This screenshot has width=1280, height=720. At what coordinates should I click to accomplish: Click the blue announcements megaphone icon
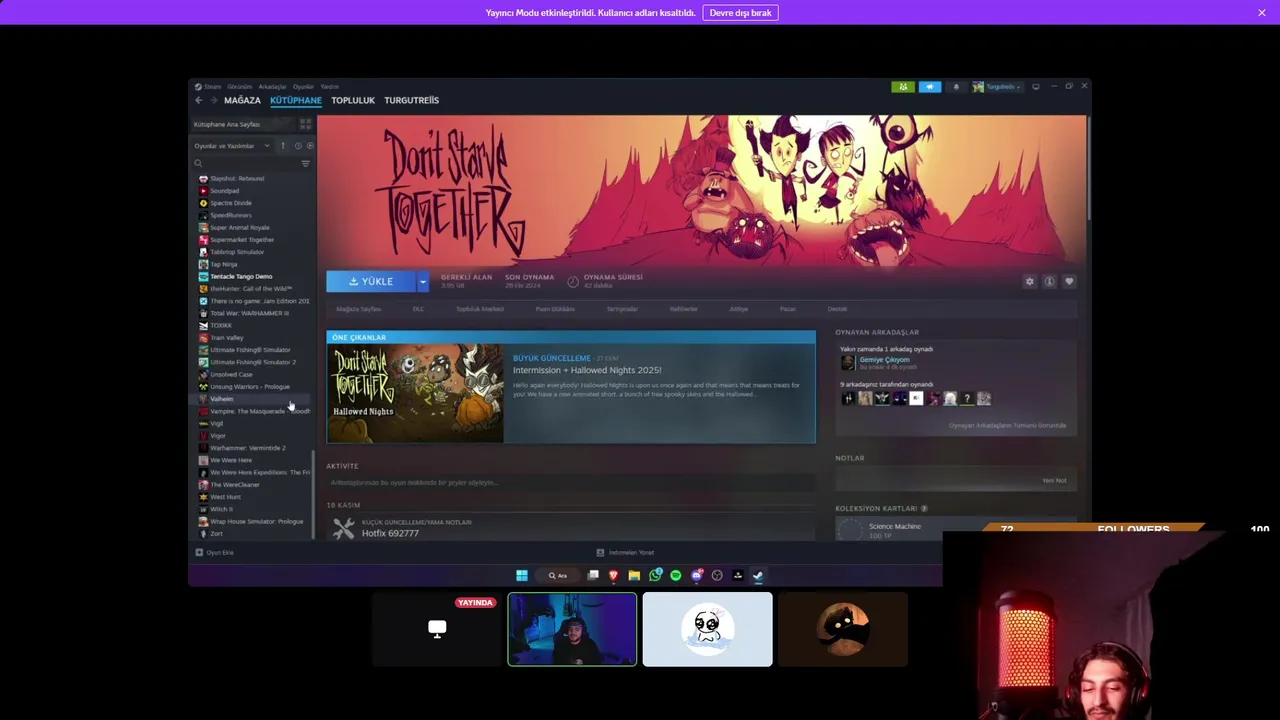point(929,87)
